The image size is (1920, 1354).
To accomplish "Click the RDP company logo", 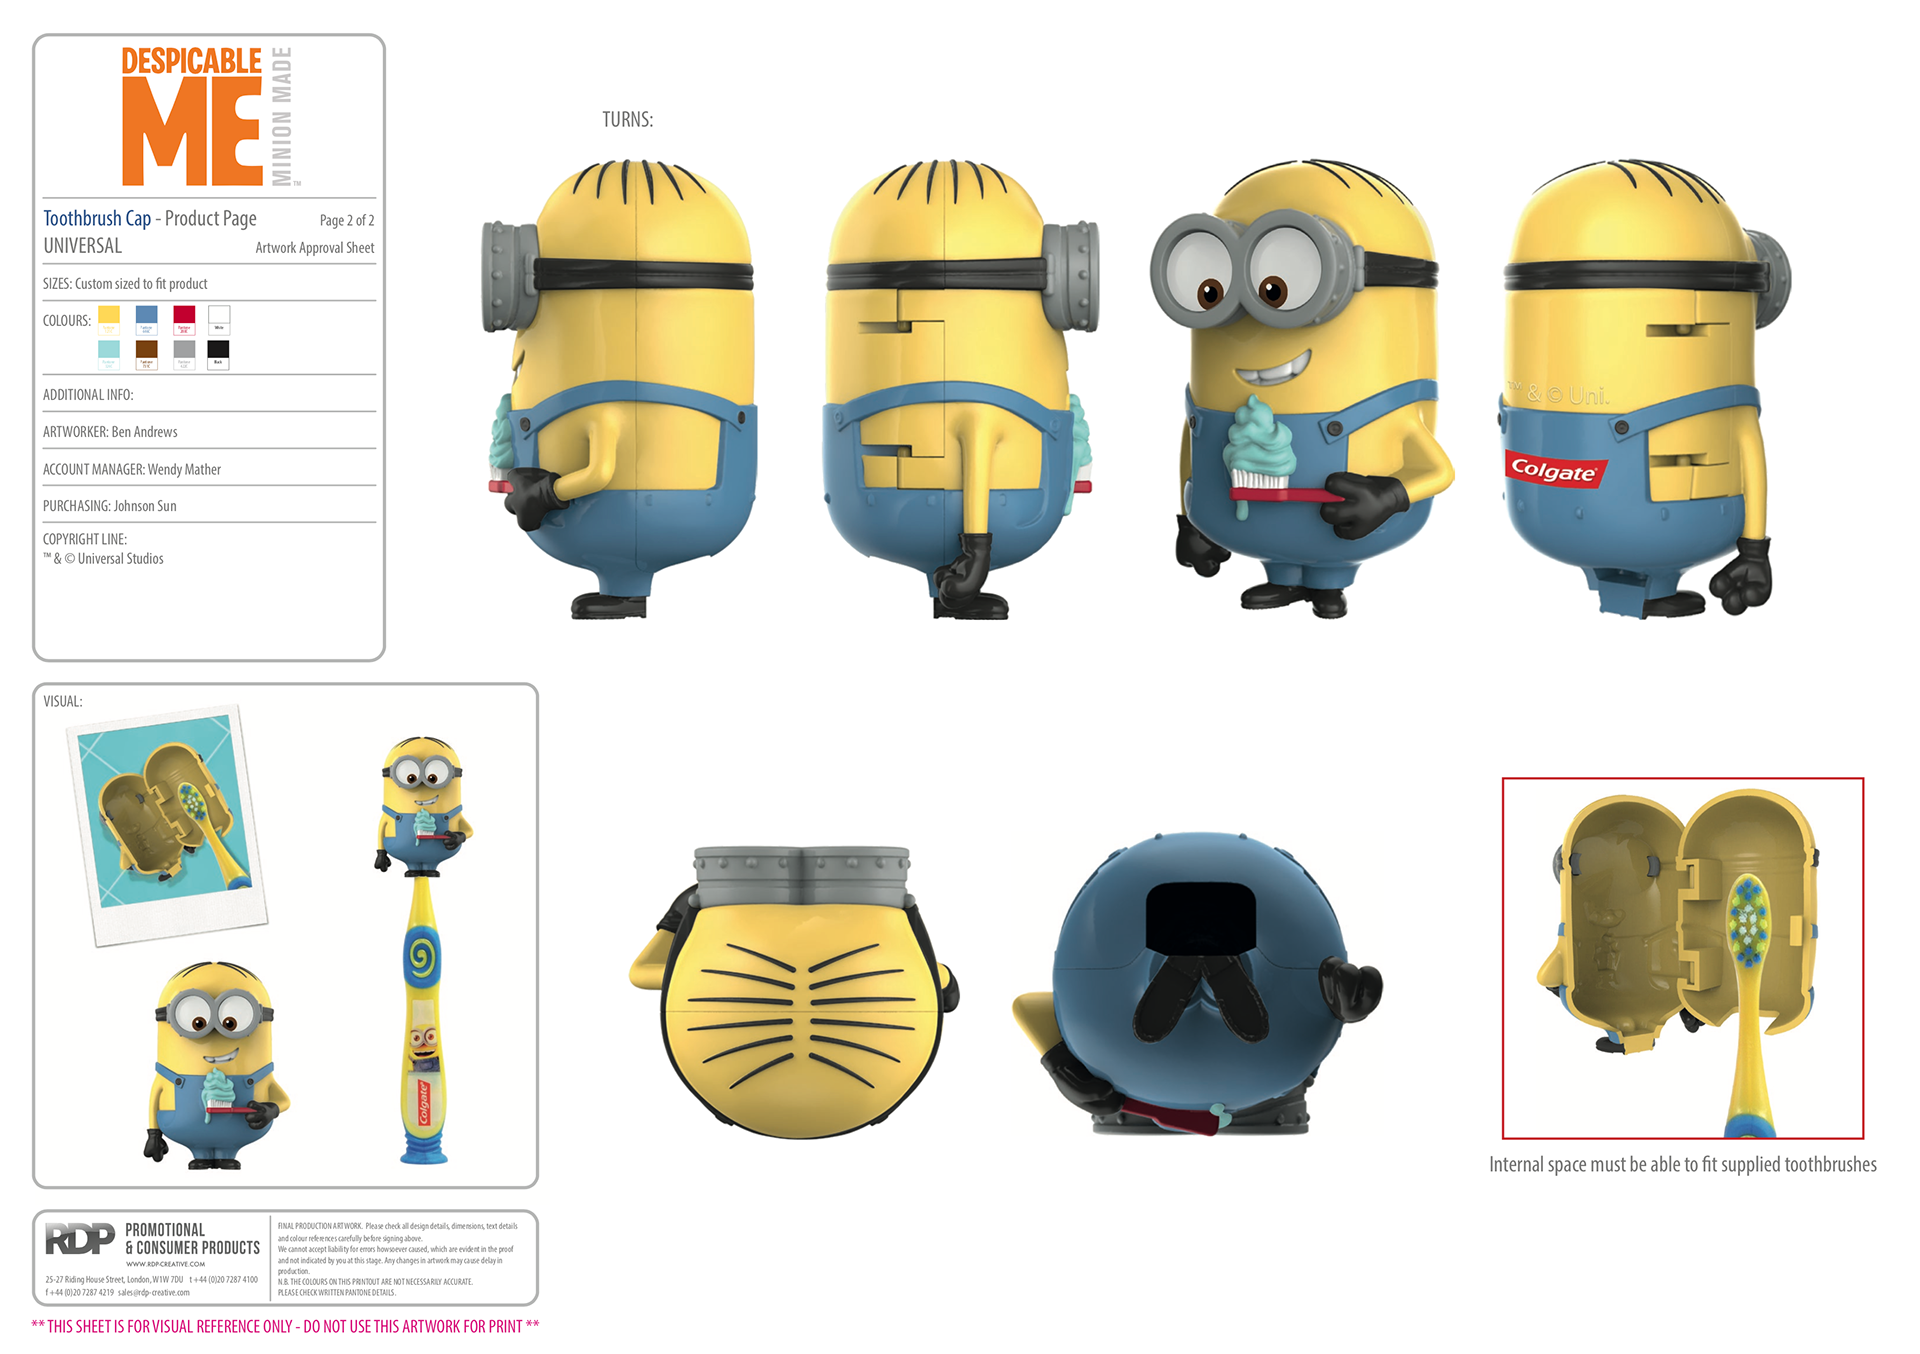I will pyautogui.click(x=79, y=1240).
